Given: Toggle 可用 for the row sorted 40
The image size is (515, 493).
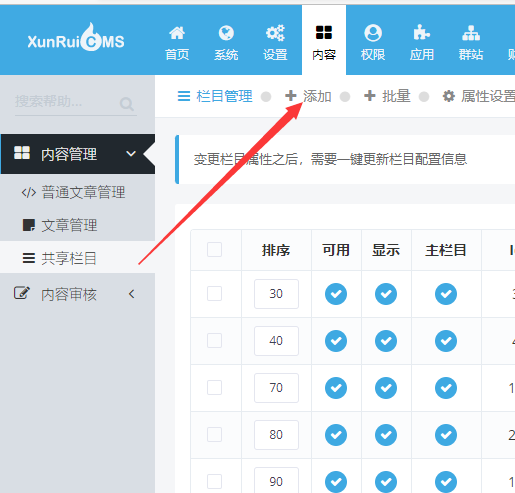Looking at the screenshot, I should (336, 341).
